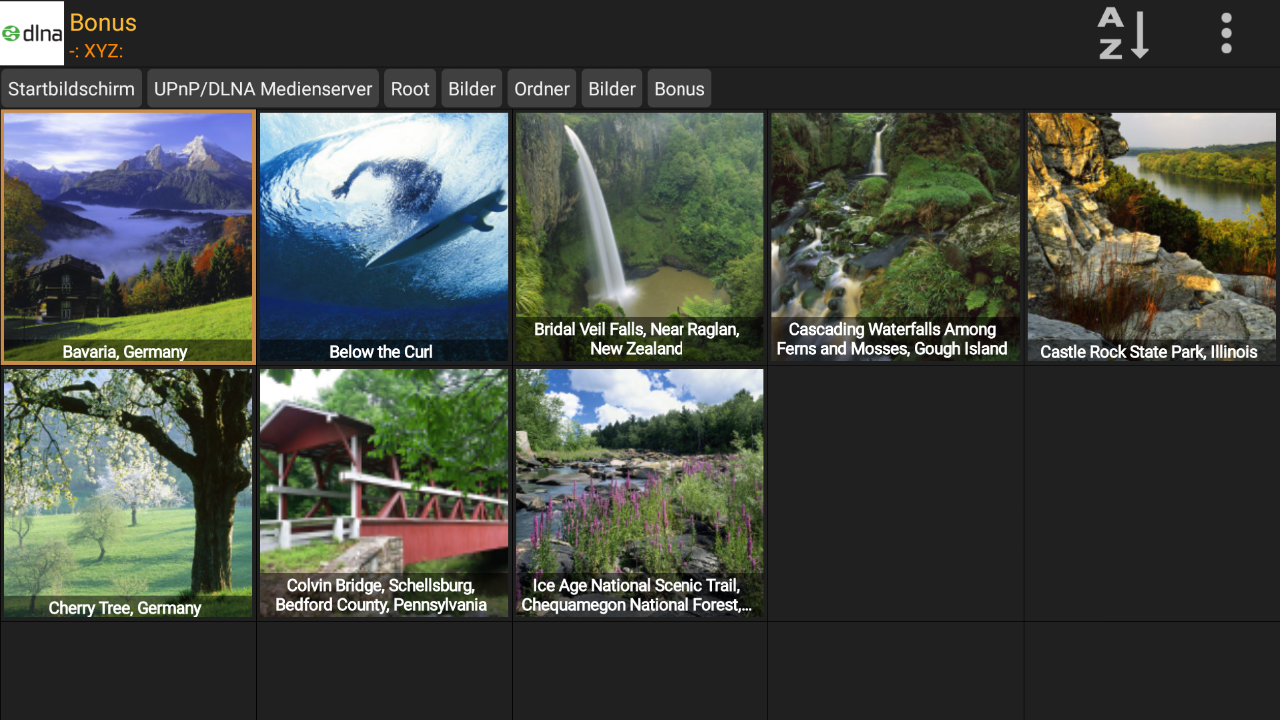1280x720 pixels.
Task: View Castle Rock State Park photo
Action: (1152, 237)
